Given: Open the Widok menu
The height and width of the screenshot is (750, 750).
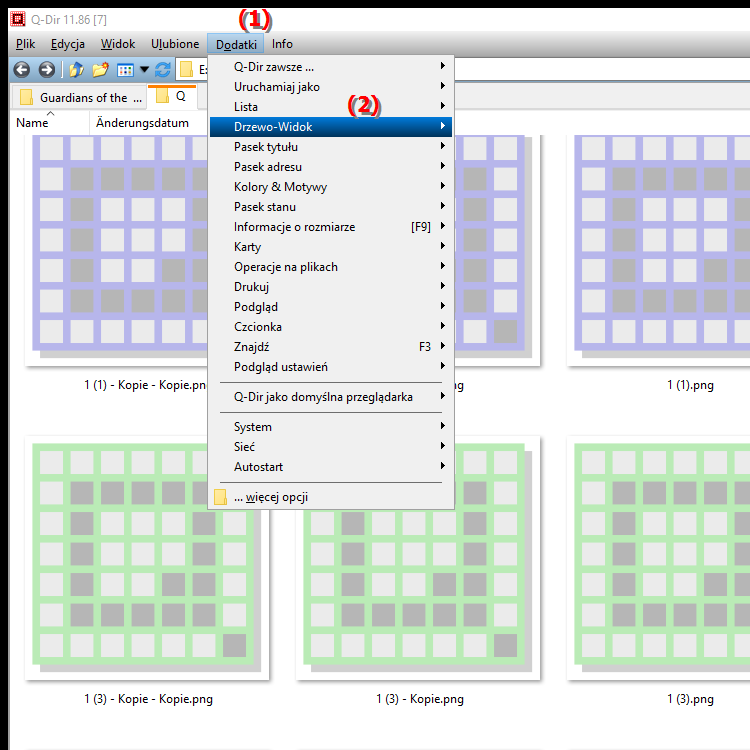Looking at the screenshot, I should coord(118,44).
